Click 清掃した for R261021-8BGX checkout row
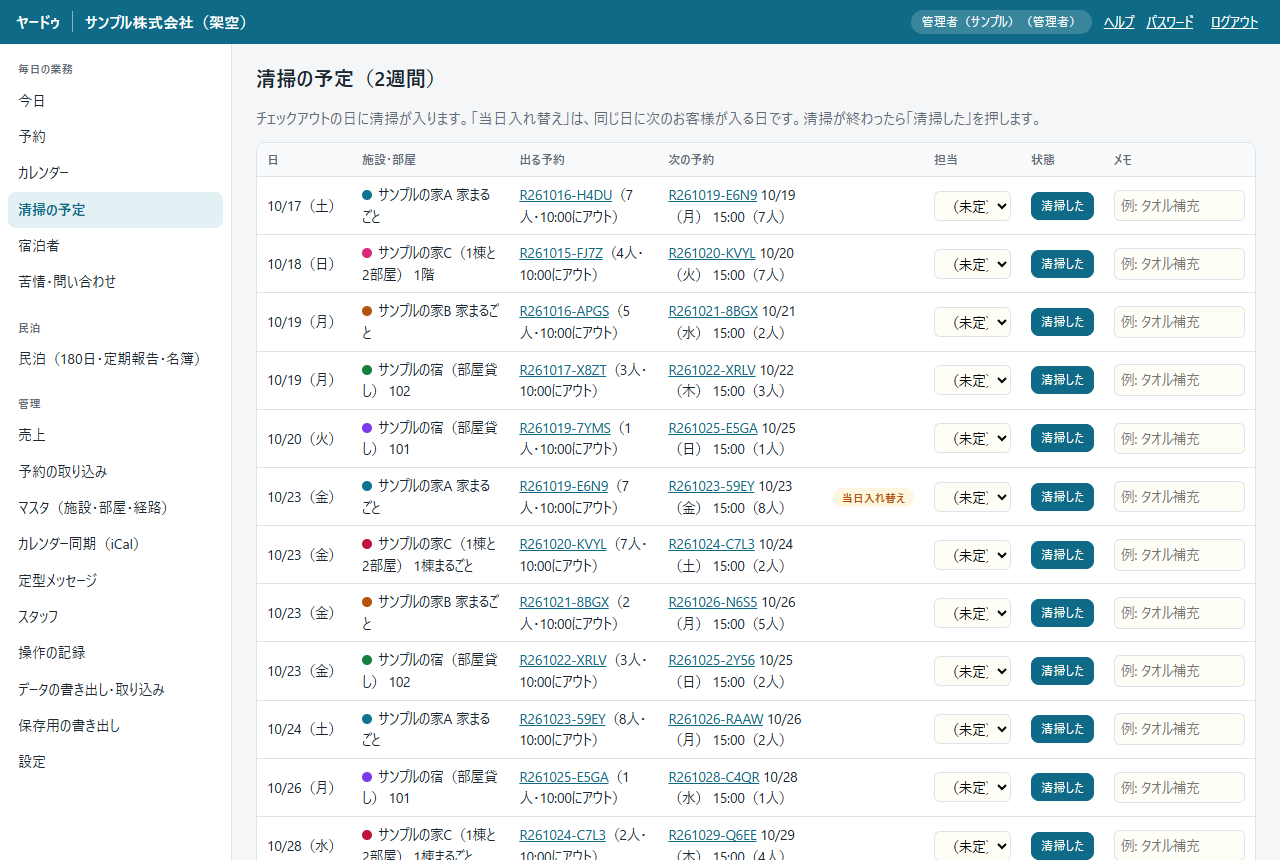This screenshot has height=860, width=1280. point(1062,613)
